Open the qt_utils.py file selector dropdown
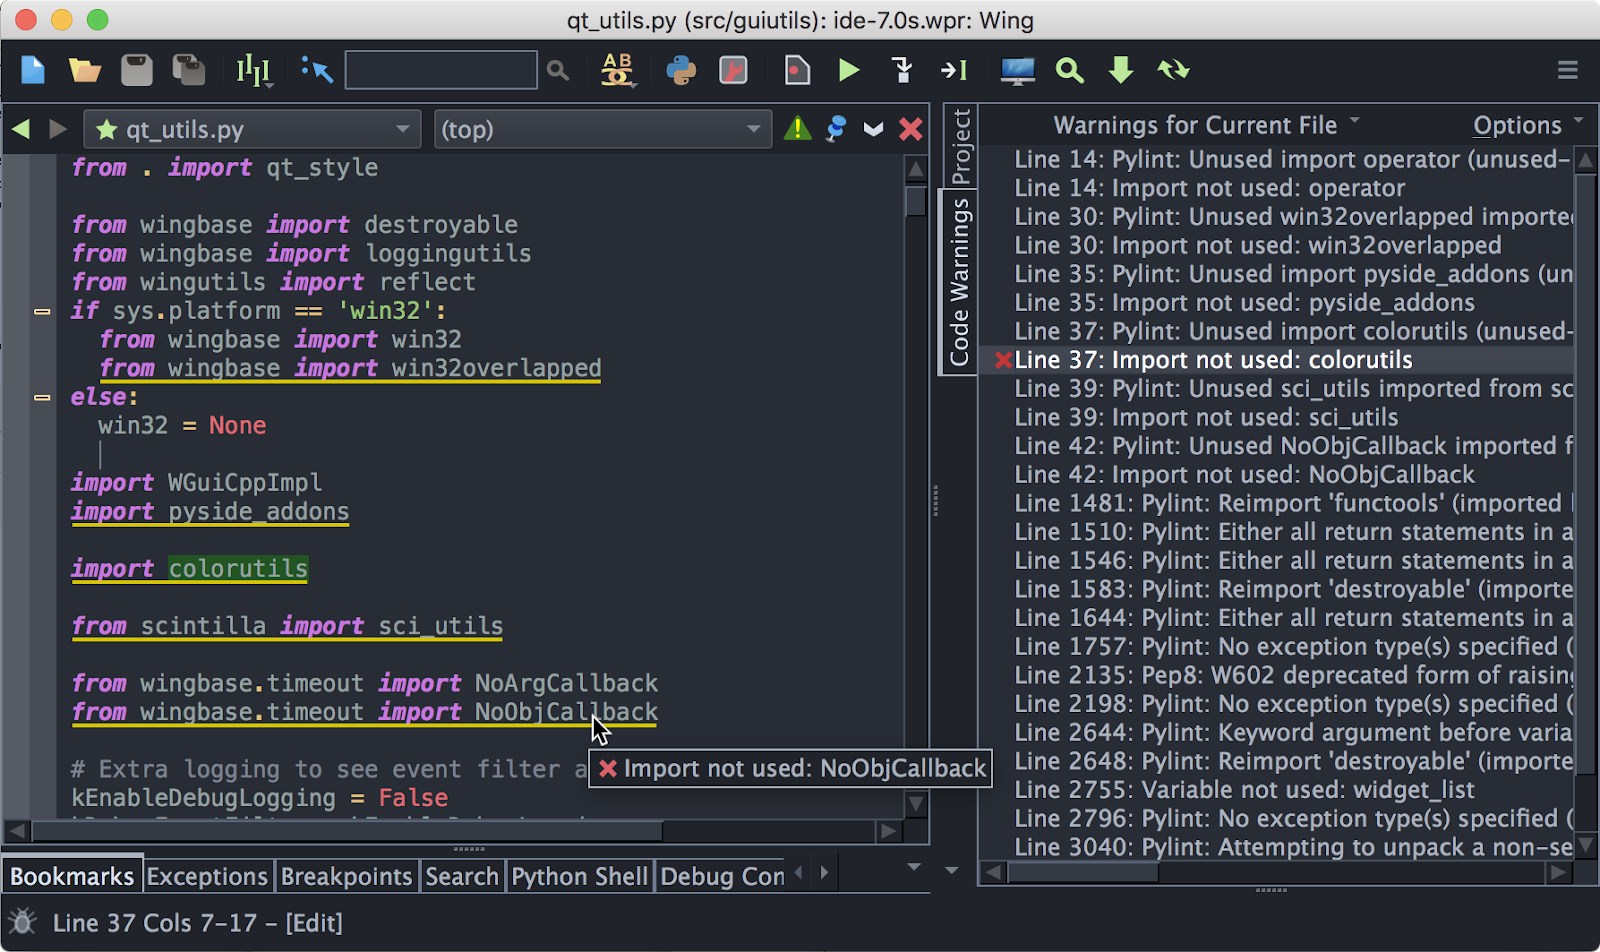Screen dimensions: 1600x952 tap(253, 129)
